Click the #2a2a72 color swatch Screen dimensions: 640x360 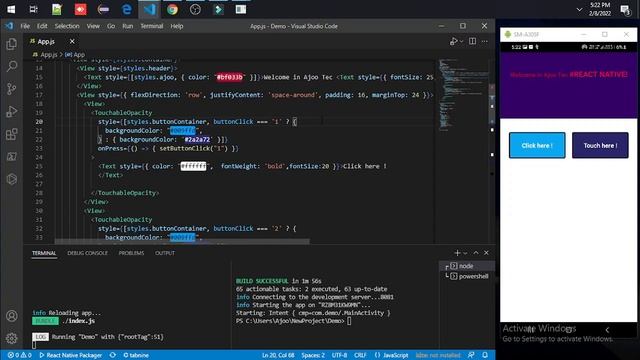[x=197, y=140]
